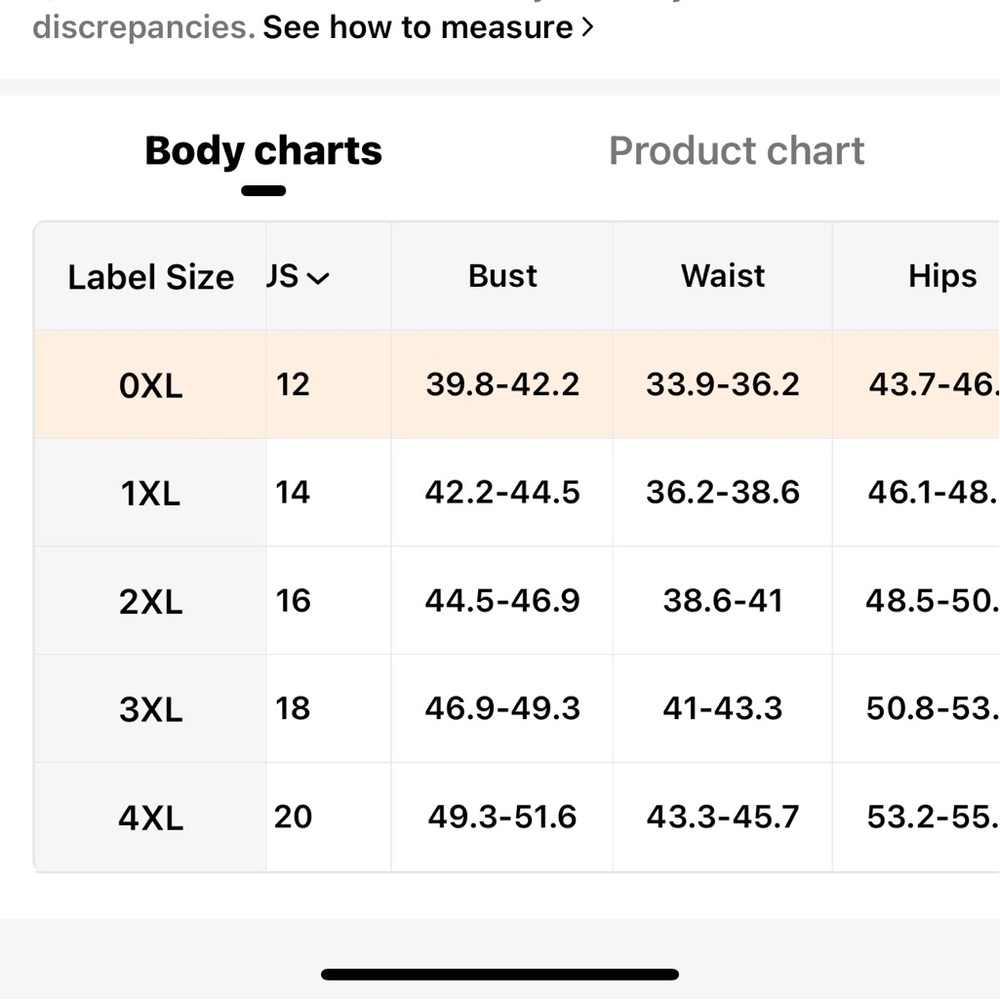1000x1000 pixels.
Task: Select the 0XL size row label
Action: 151,385
